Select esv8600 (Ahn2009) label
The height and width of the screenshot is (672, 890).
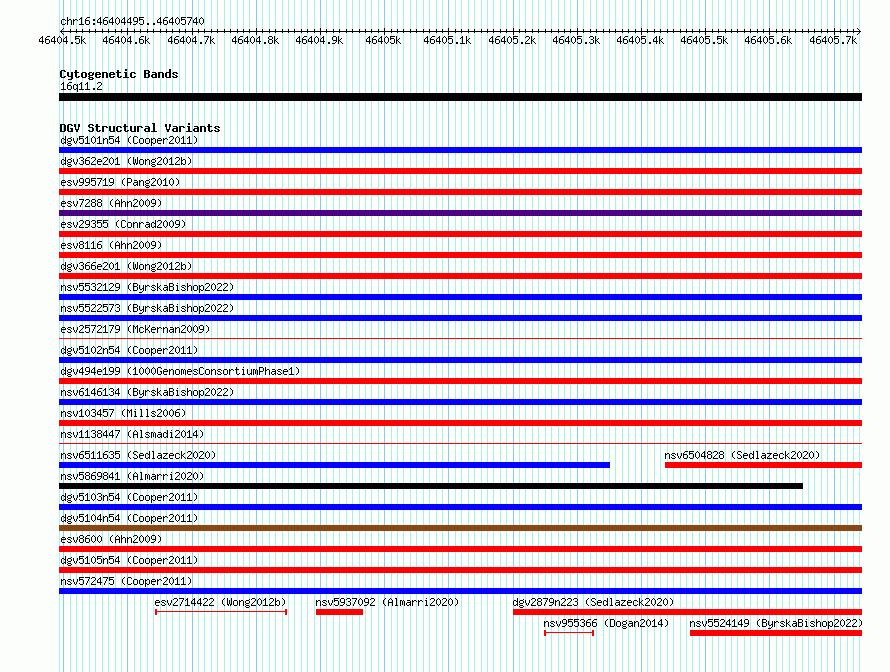pyautogui.click(x=111, y=539)
